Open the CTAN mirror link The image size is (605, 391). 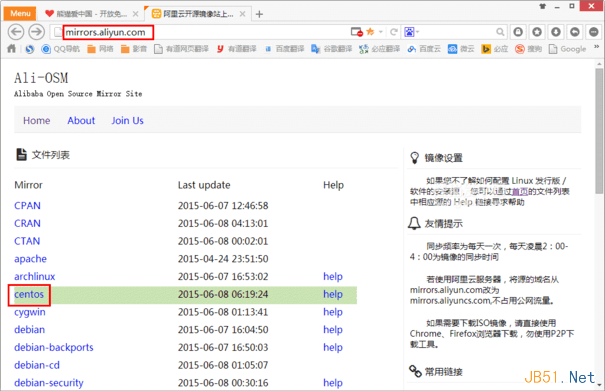(27, 241)
